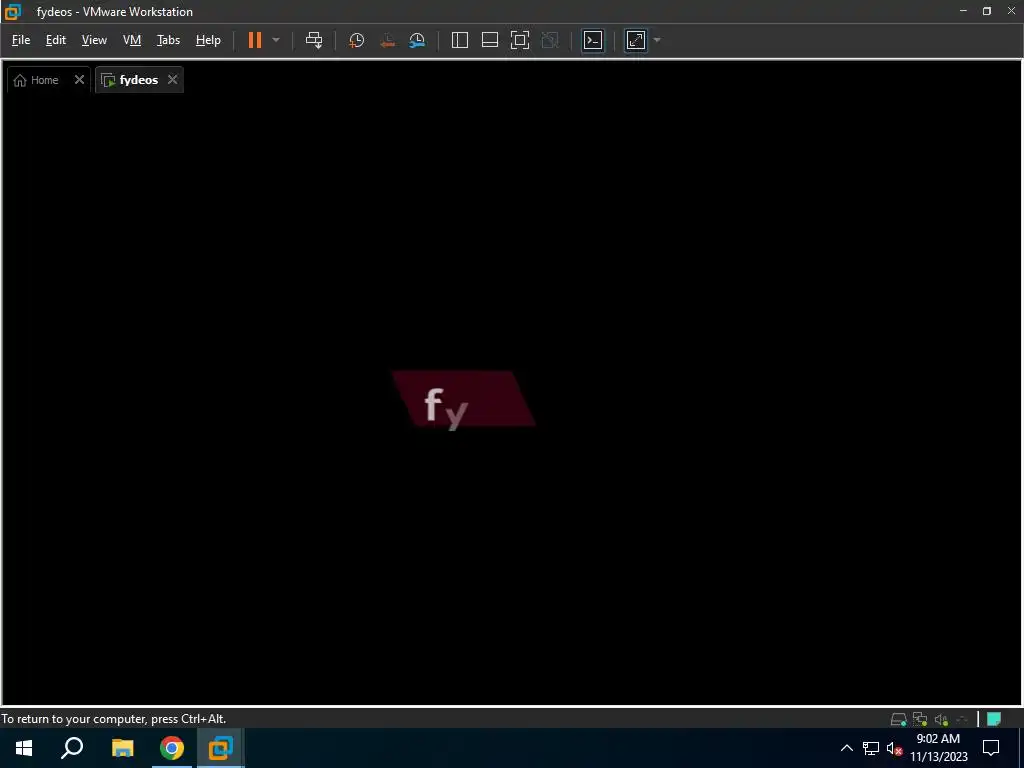Image resolution: width=1024 pixels, height=768 pixels.
Task: Open the Help menu
Action: coord(208,40)
